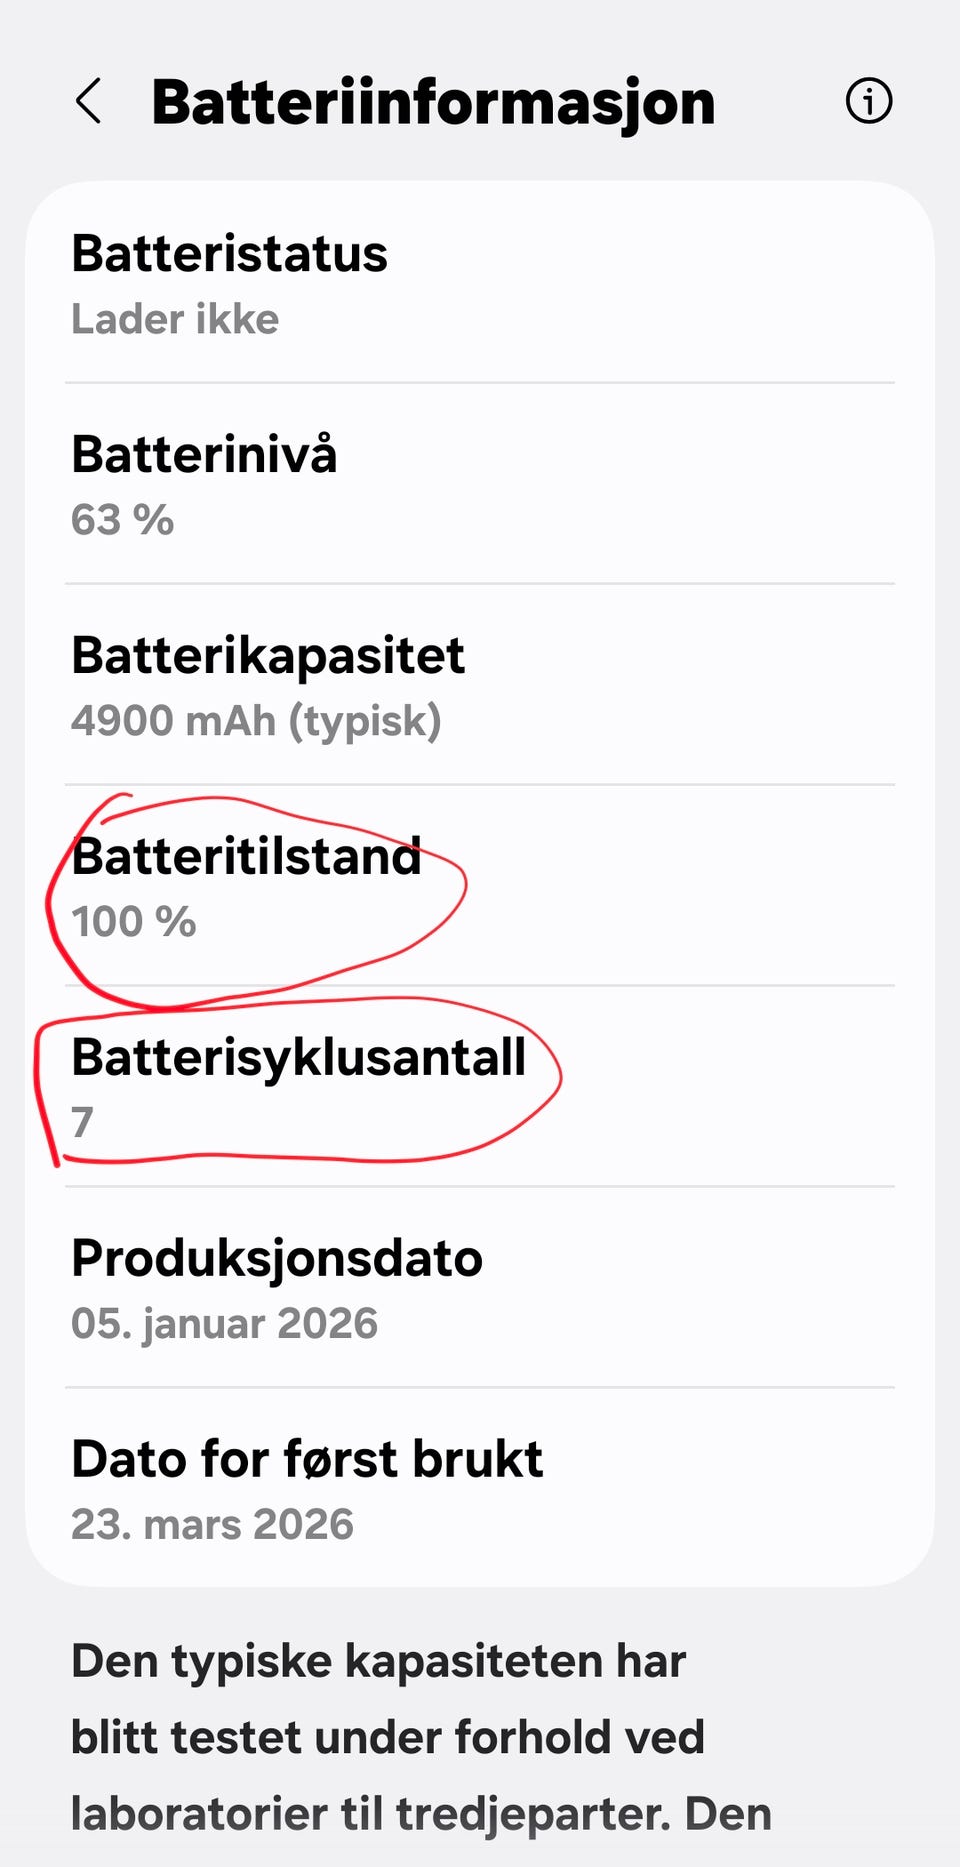Viewport: 960px width, 1867px height.
Task: Tap the Batteriinformasjon page title
Action: (433, 102)
